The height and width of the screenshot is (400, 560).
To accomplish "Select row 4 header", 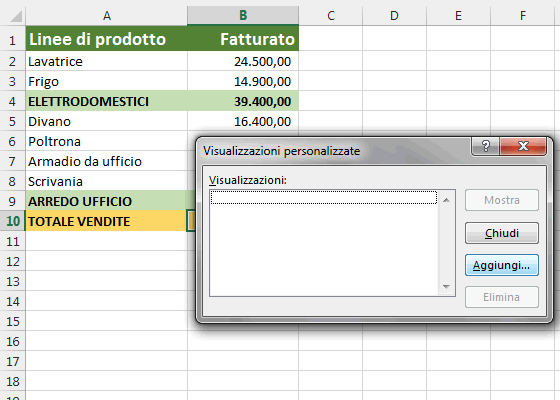I will (12, 101).
